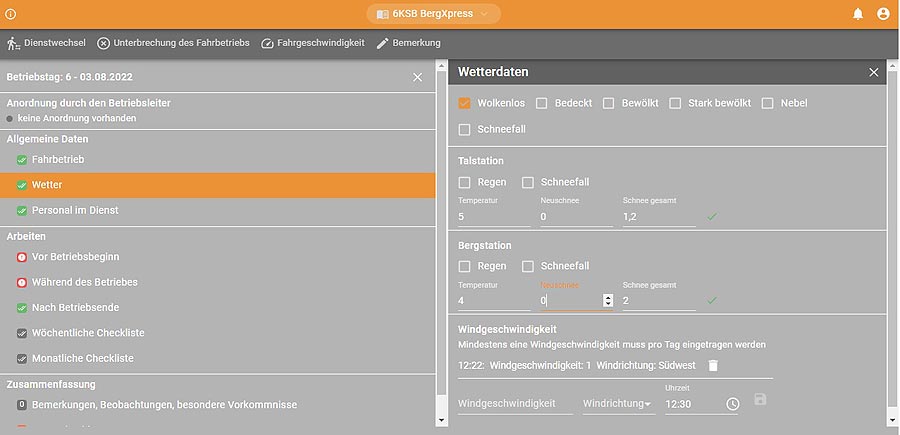
Task: Click the notification bell icon
Action: click(858, 14)
